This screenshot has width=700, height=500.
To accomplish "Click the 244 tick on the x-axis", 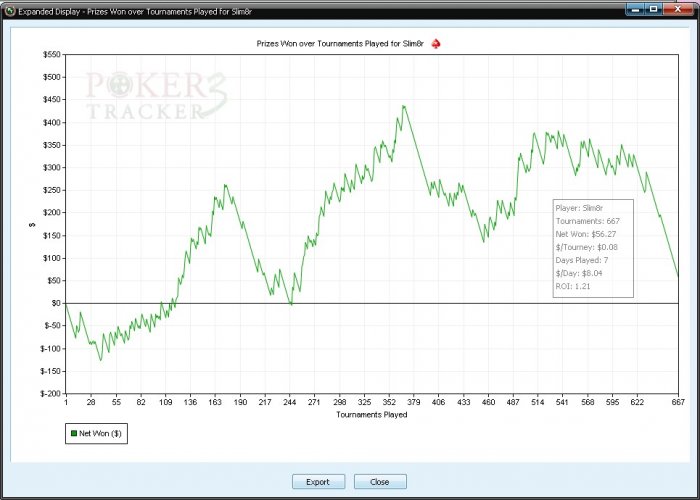I will tap(289, 402).
